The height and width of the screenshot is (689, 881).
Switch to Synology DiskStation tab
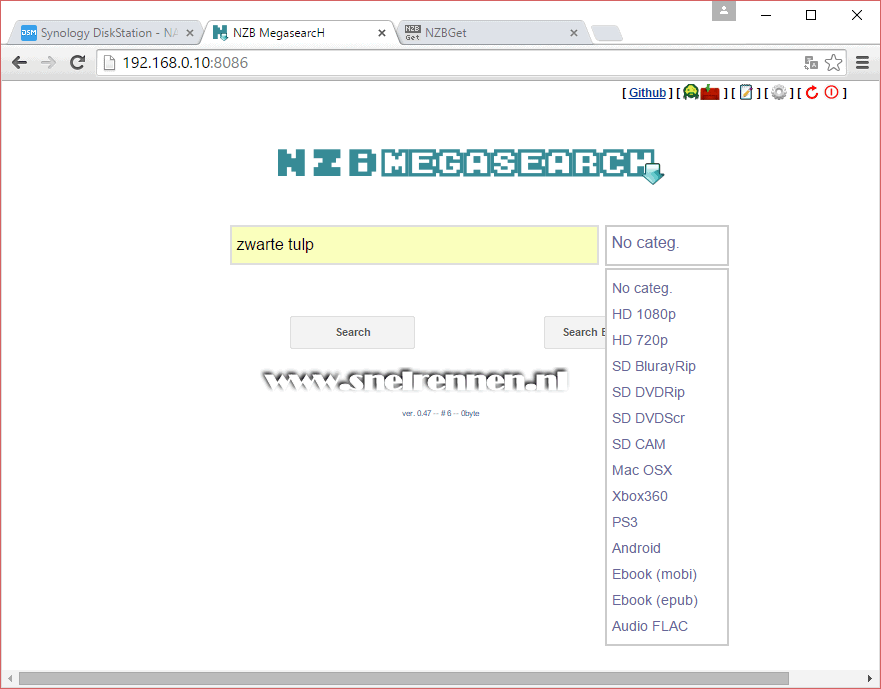[104, 33]
